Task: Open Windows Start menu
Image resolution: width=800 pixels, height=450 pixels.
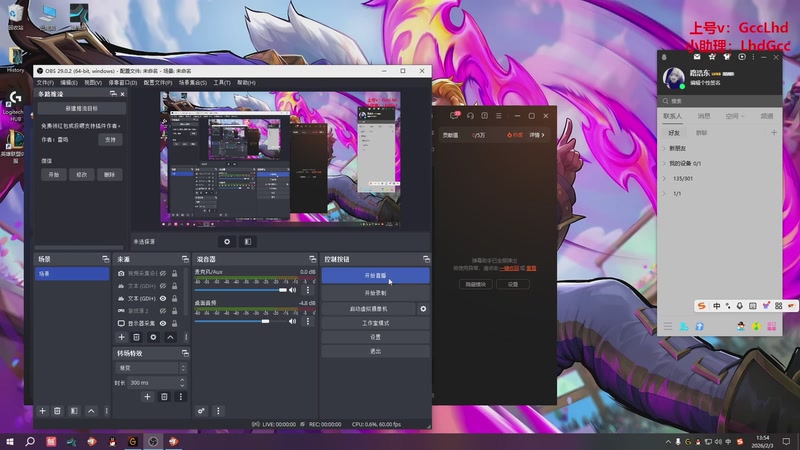Action: (x=9, y=441)
